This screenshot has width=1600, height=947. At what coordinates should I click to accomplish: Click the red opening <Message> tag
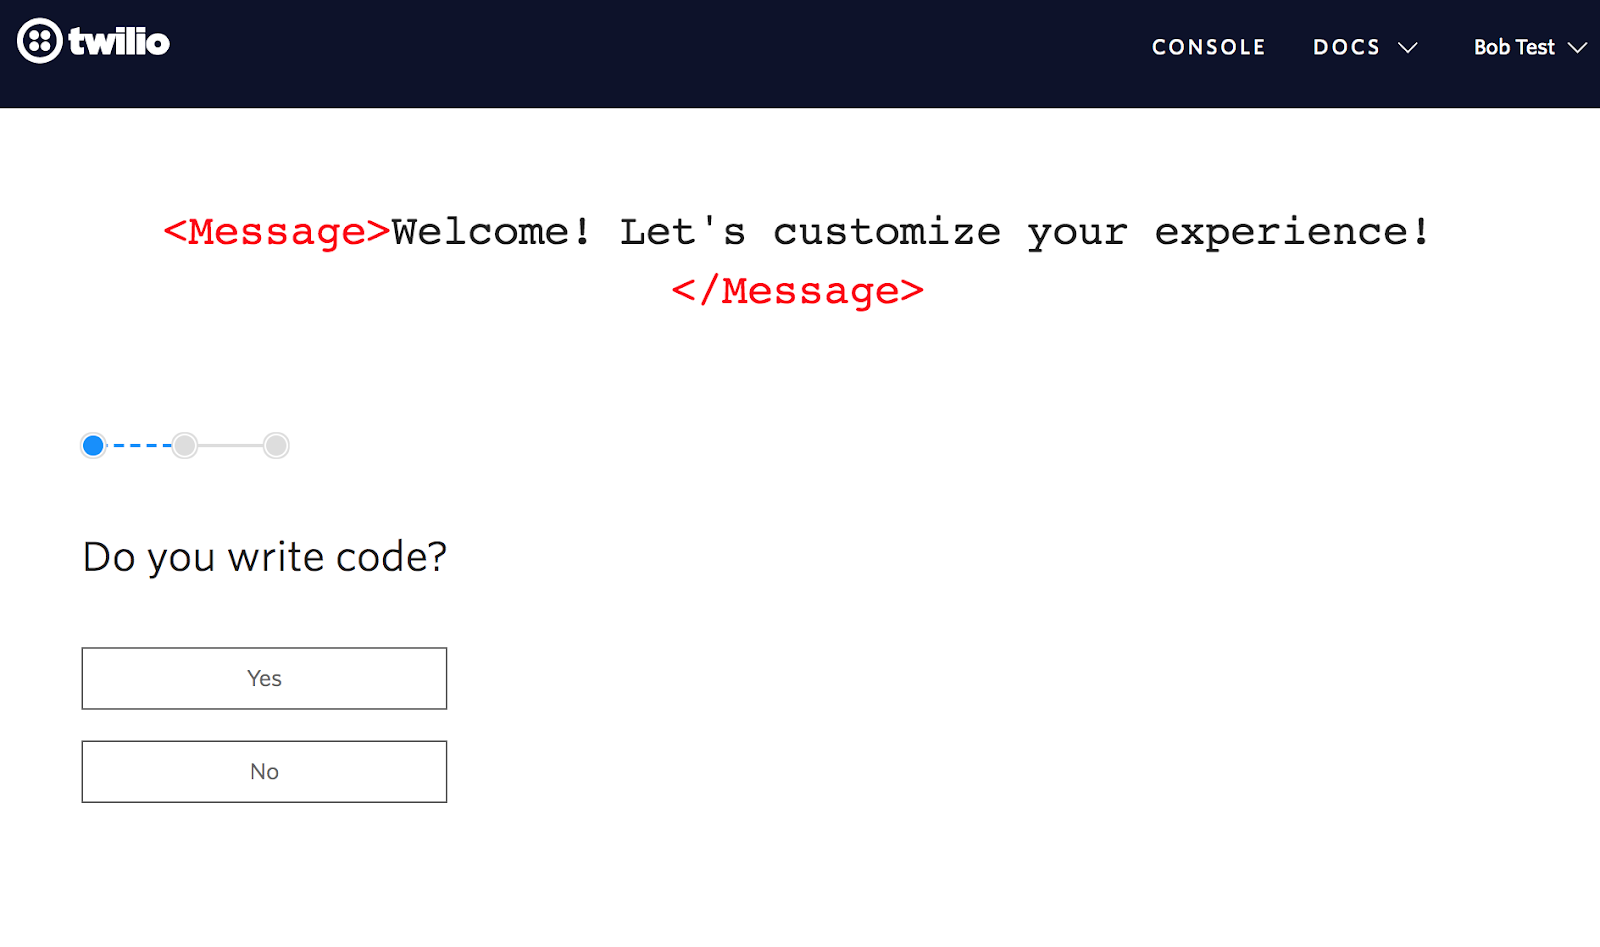click(x=276, y=232)
